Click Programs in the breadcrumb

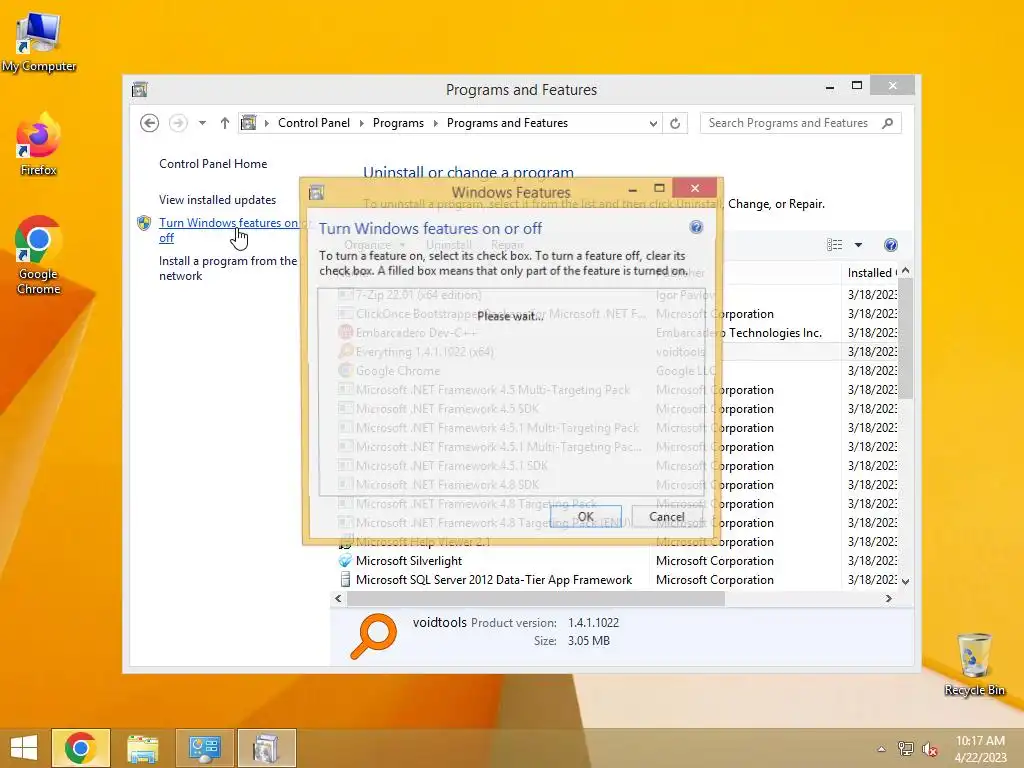pos(398,123)
